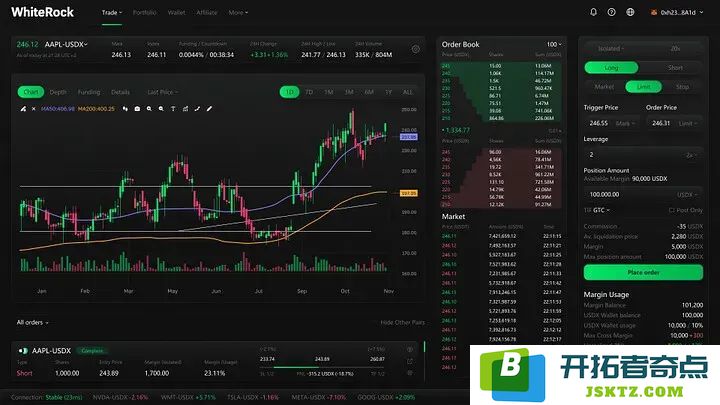Select the 6M timeframe button

(x=369, y=92)
